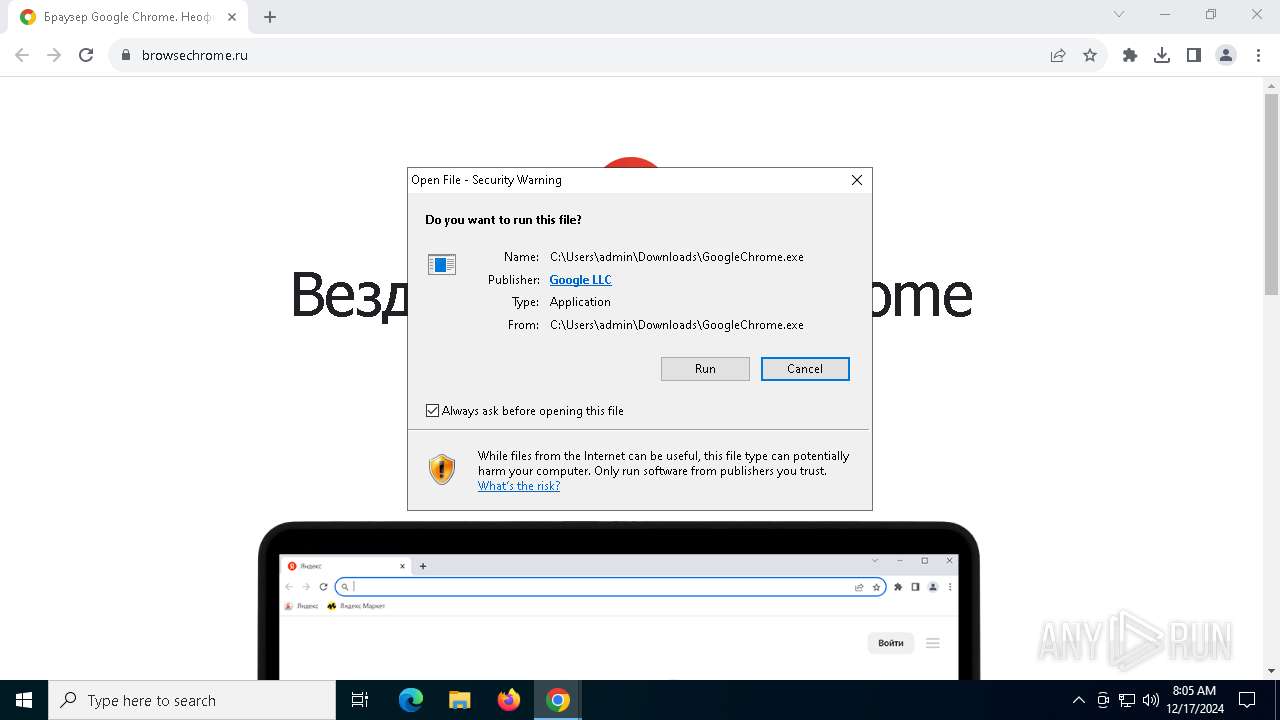Image resolution: width=1280 pixels, height=720 pixels.
Task: Select the Браузер Google Chrome tab
Action: (128, 17)
